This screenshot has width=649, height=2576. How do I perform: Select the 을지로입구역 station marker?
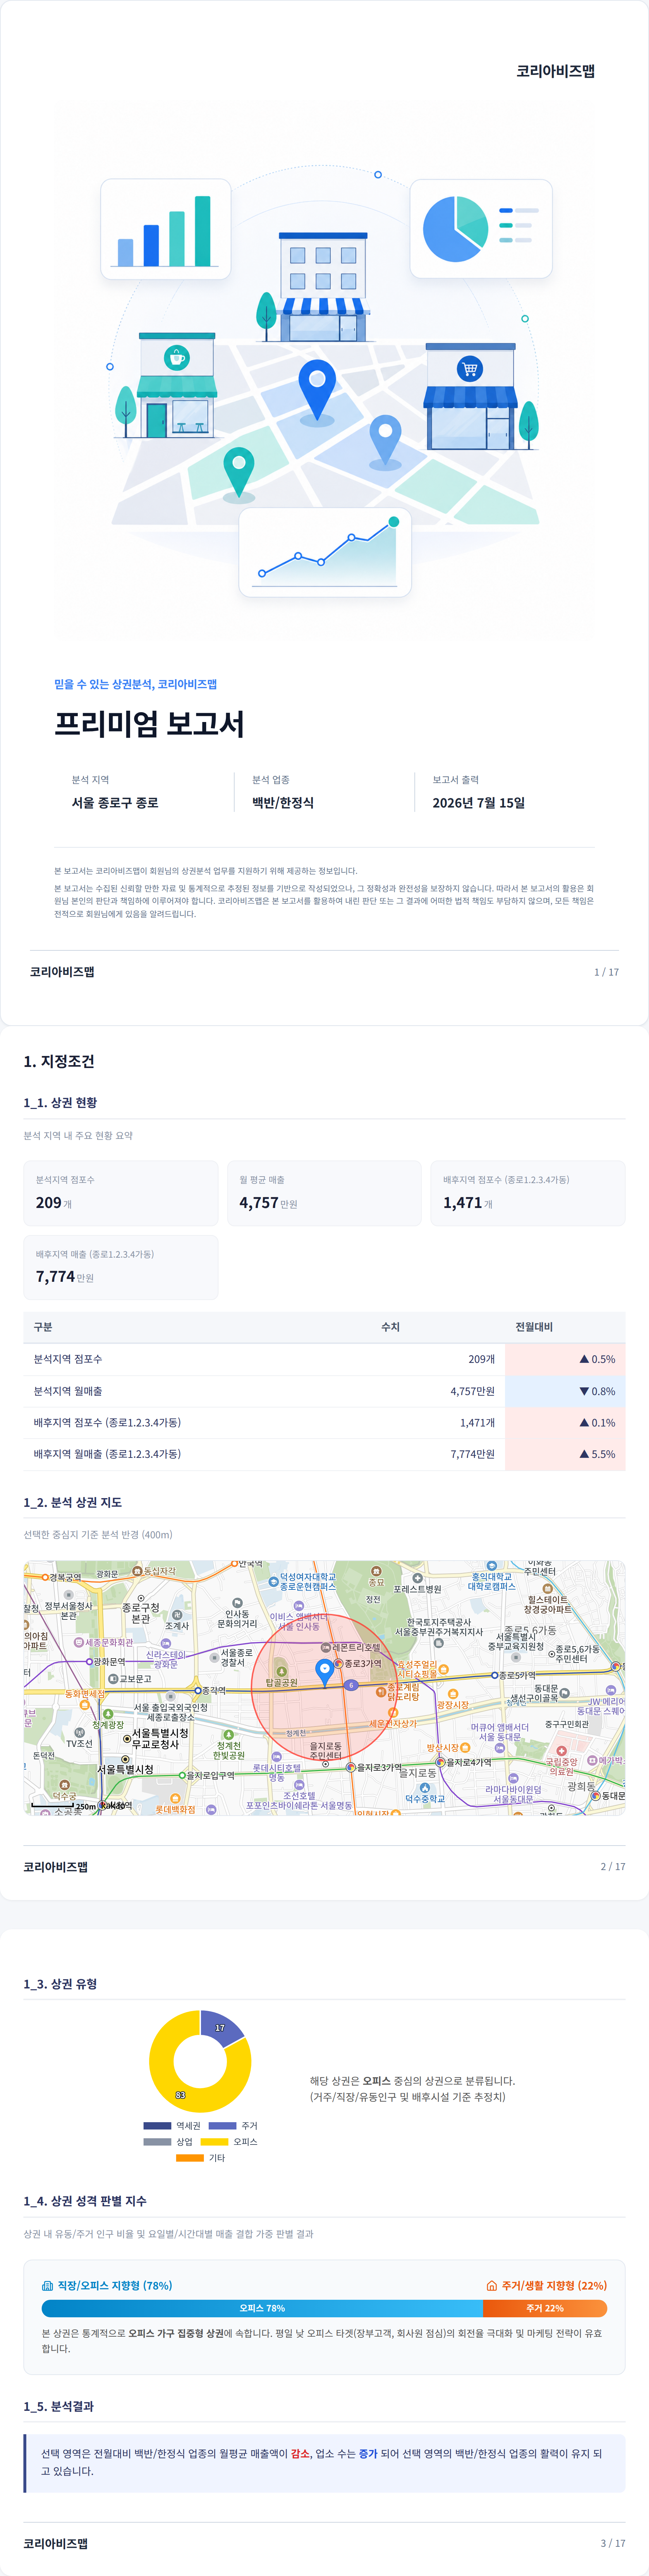pyautogui.click(x=182, y=1775)
